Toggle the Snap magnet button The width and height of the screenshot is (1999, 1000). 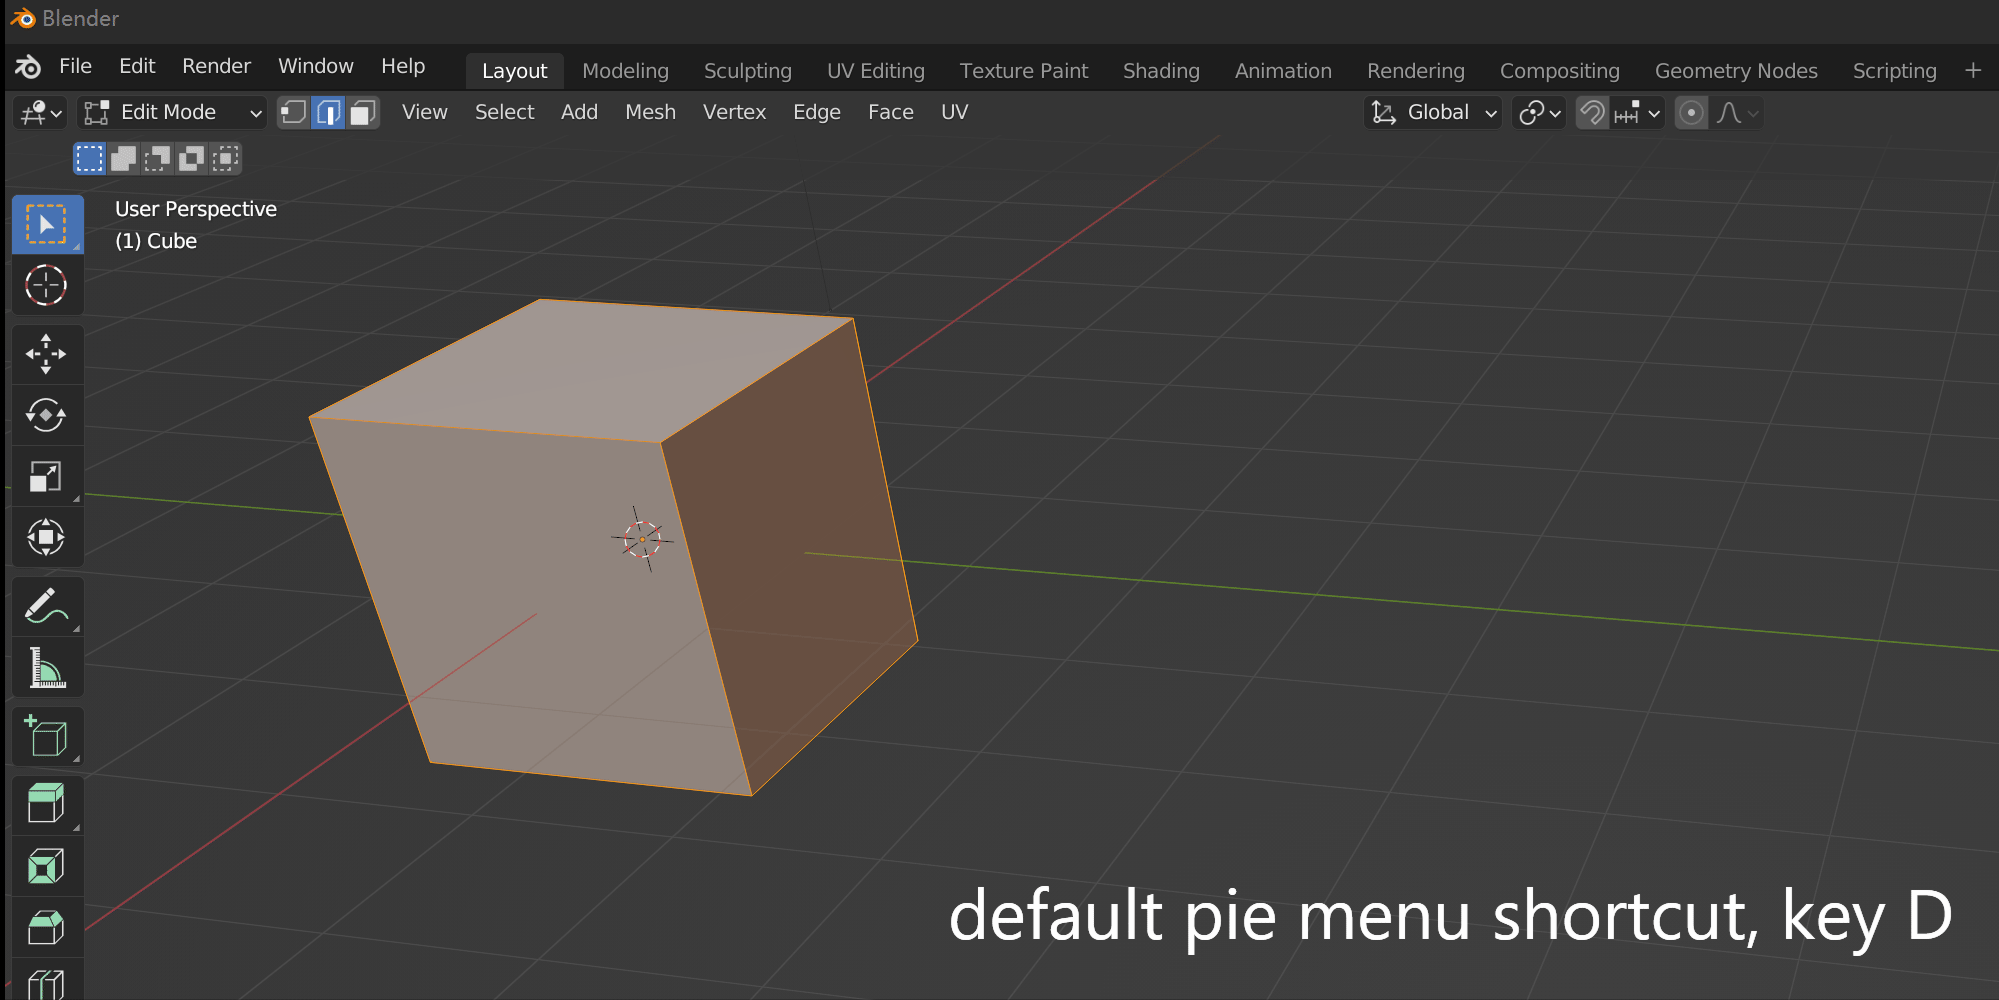click(x=1592, y=112)
